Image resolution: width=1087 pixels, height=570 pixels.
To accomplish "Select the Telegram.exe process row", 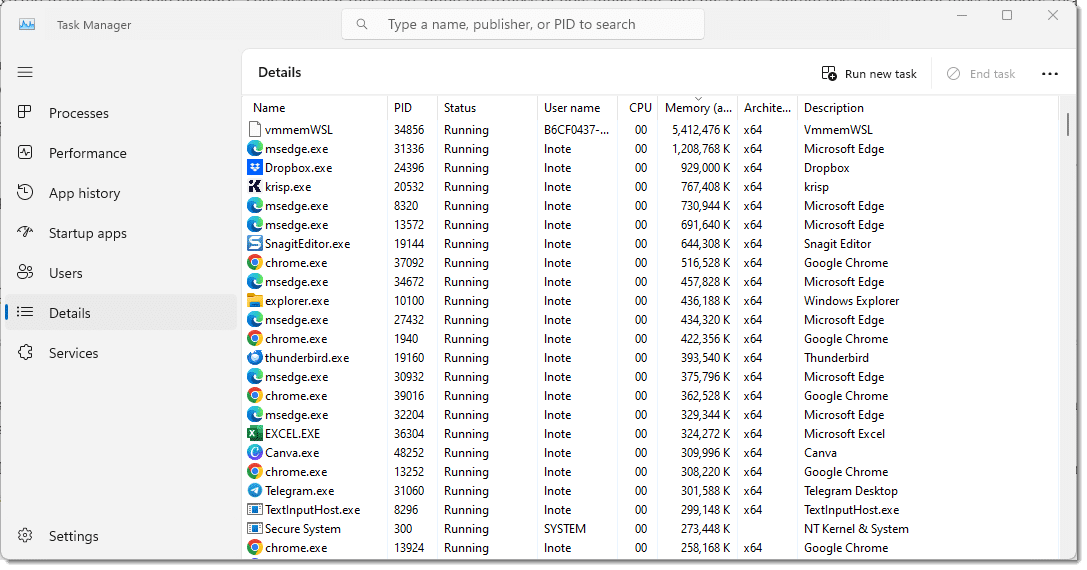I will click(652, 491).
